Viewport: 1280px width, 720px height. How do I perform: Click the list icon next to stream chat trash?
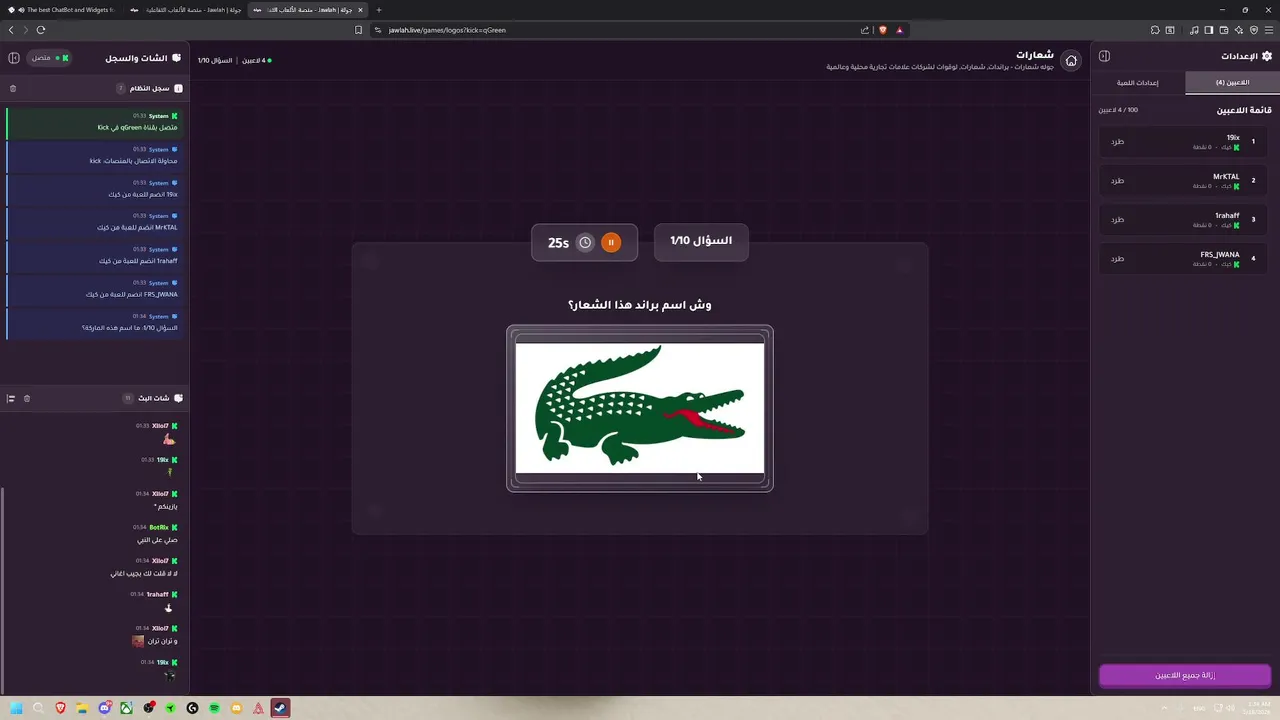click(11, 398)
